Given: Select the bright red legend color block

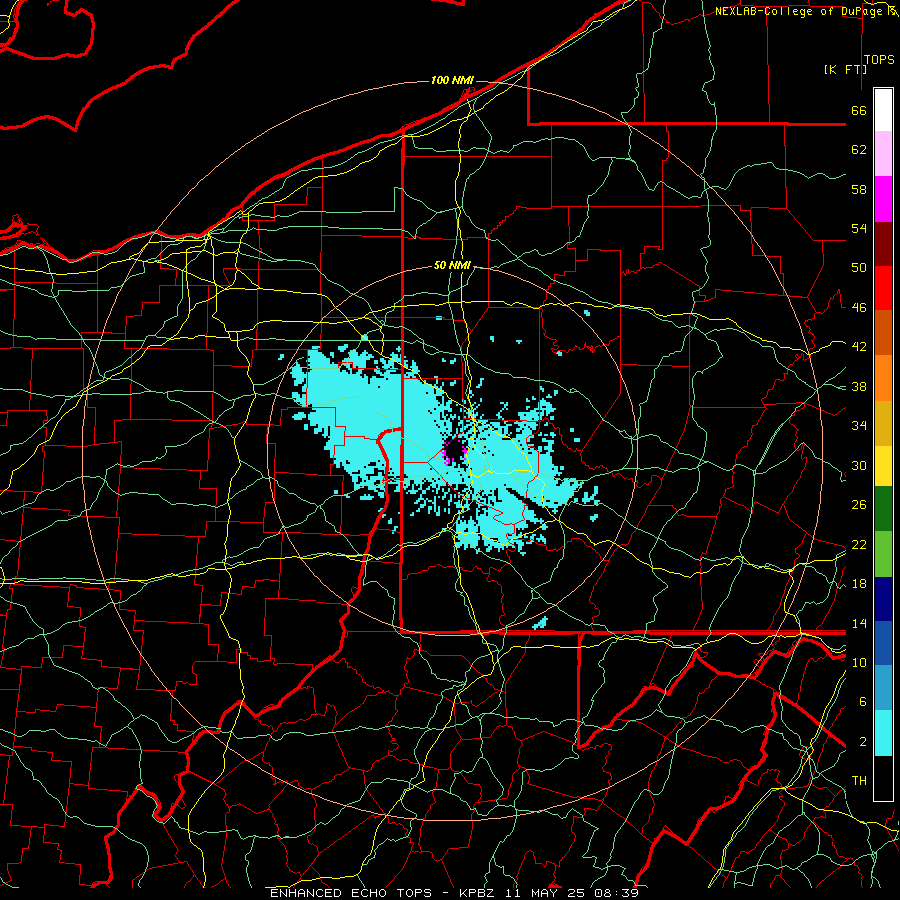Looking at the screenshot, I should click(x=883, y=288).
